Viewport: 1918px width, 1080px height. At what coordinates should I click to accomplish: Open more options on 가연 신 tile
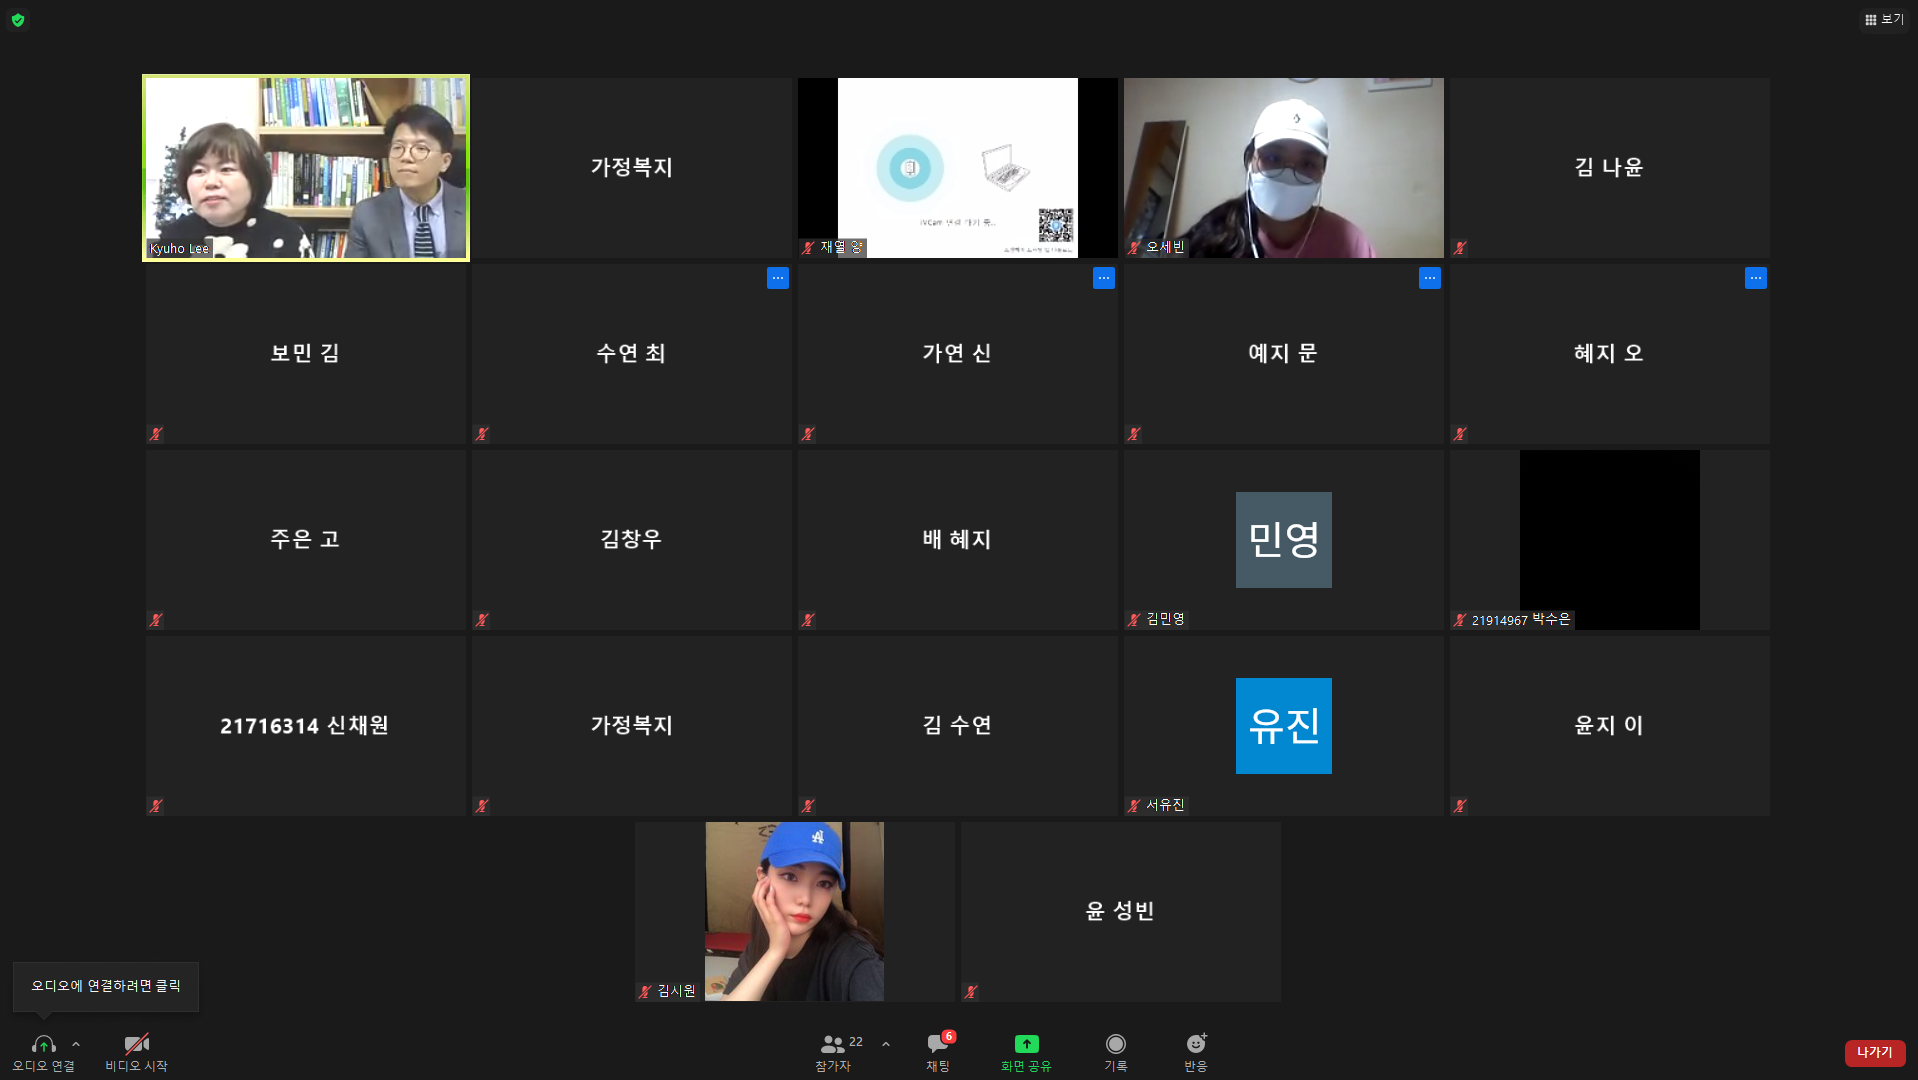coord(1103,278)
